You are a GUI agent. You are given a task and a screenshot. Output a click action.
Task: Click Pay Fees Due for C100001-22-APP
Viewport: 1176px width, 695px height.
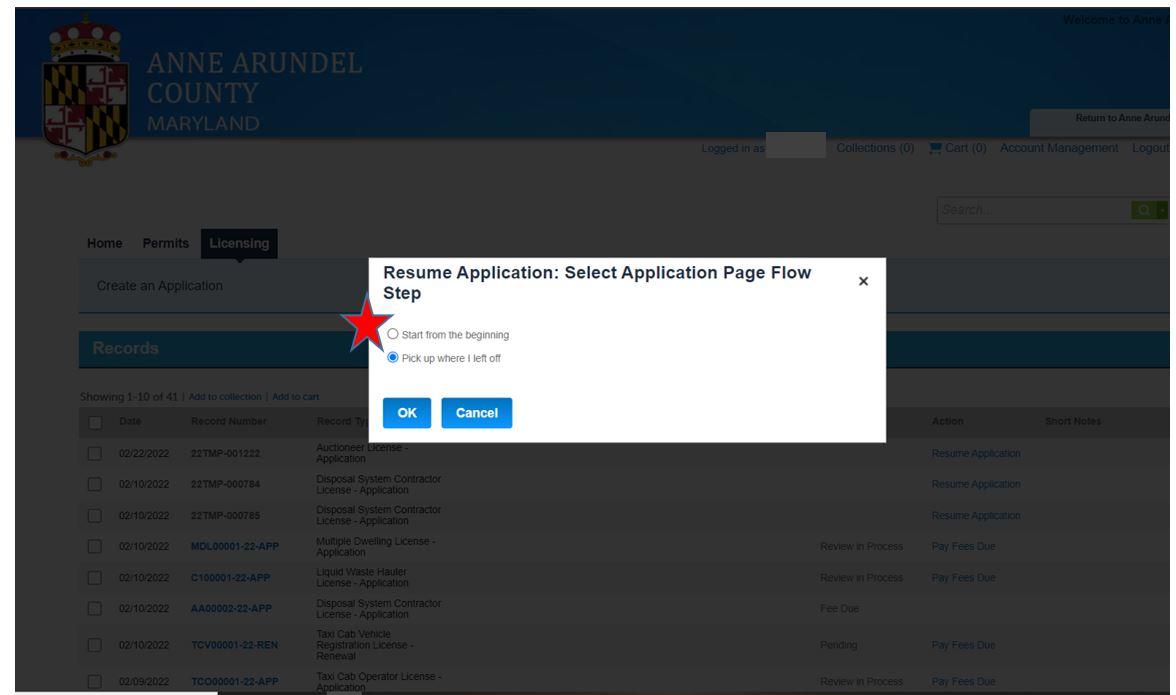click(x=963, y=578)
